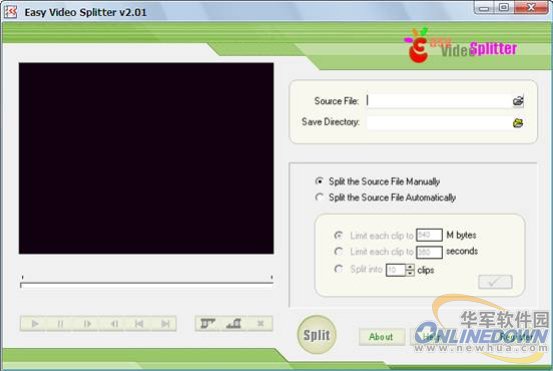Close the Easy Video Splitter window
The height and width of the screenshot is (371, 553).
(x=531, y=7)
